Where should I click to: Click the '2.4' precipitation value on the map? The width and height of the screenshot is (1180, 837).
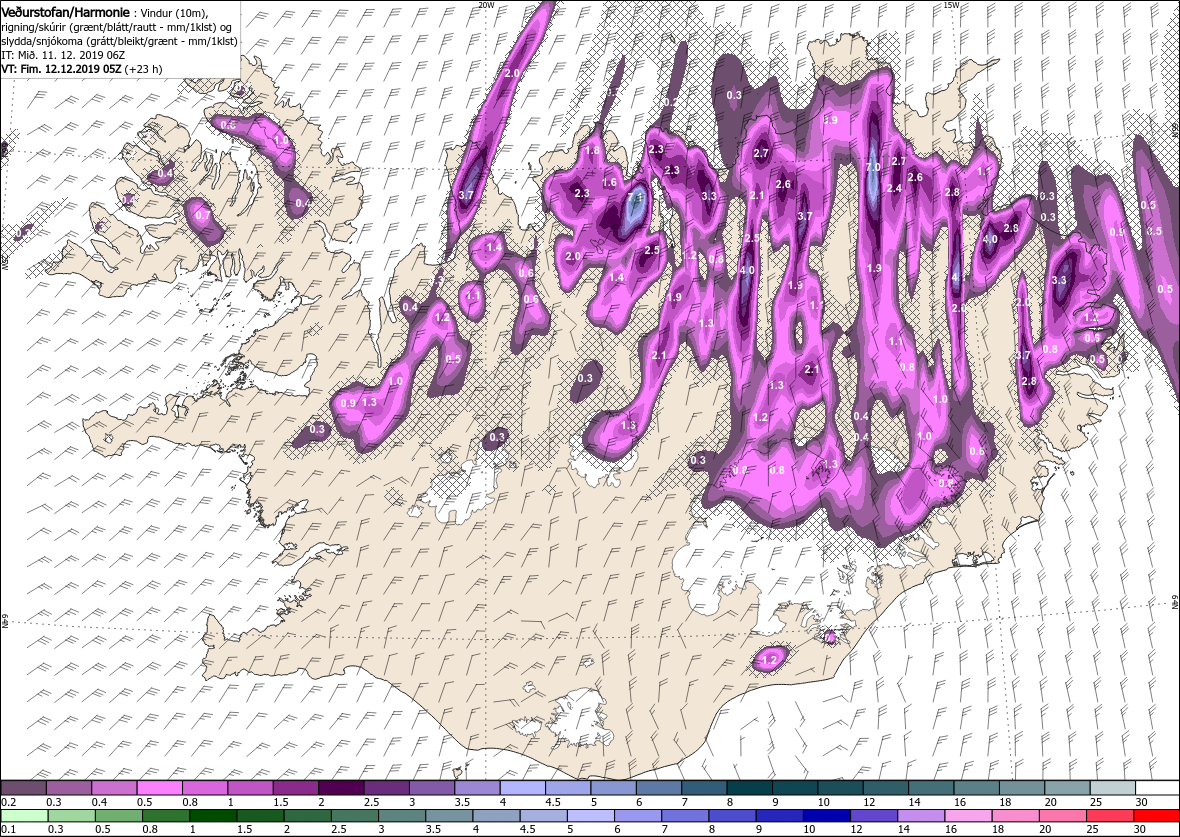[x=894, y=188]
